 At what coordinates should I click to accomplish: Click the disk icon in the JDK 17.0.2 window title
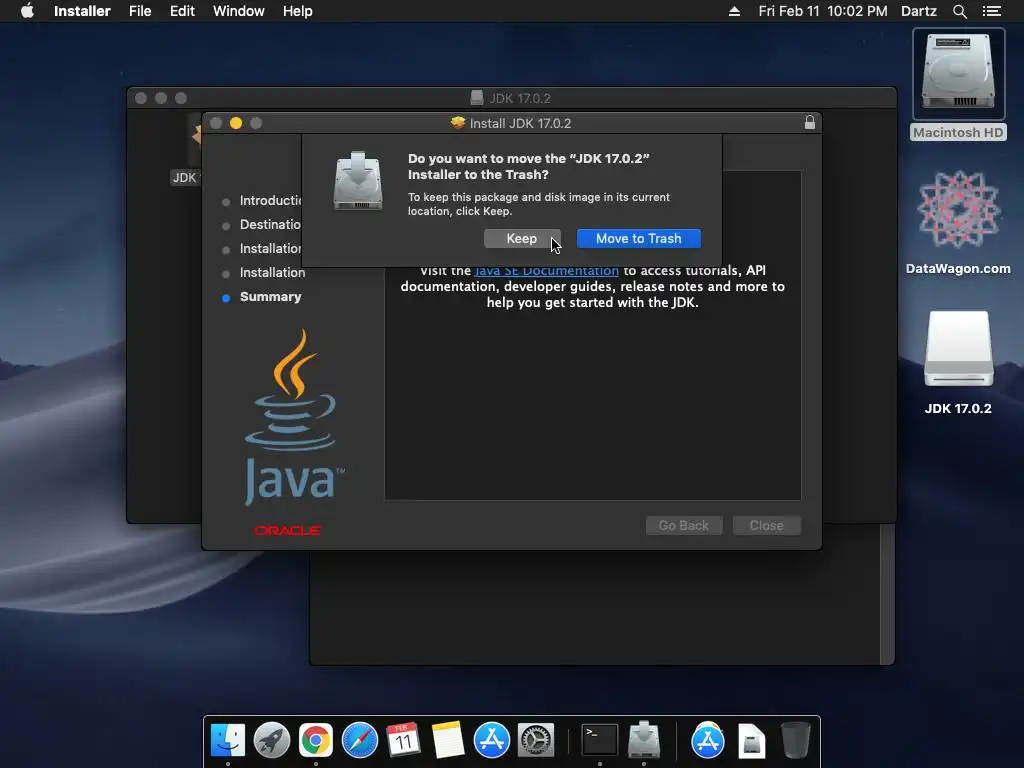[x=477, y=98]
